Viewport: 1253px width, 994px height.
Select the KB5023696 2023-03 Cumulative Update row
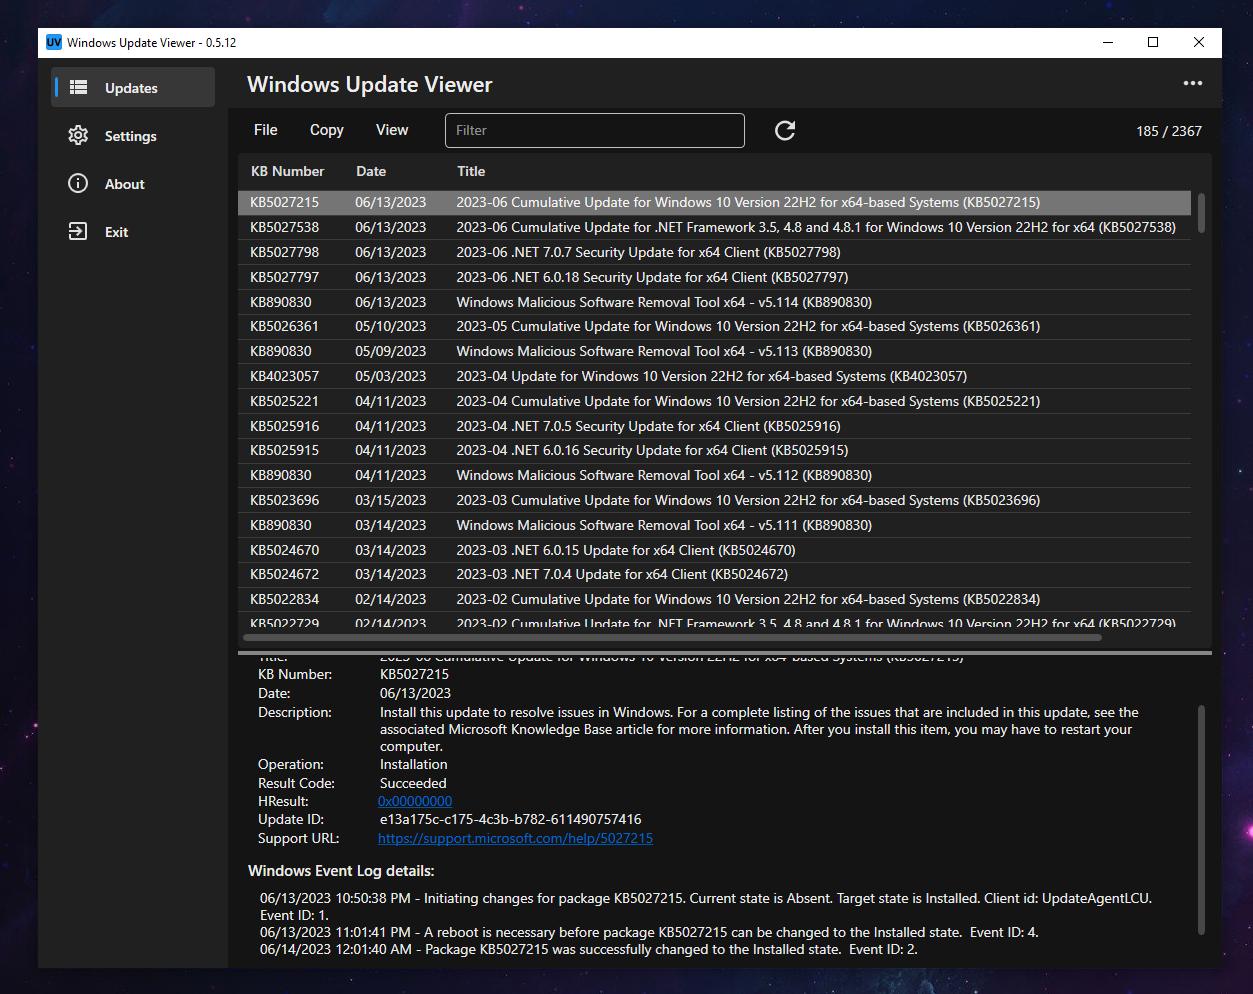pos(714,500)
